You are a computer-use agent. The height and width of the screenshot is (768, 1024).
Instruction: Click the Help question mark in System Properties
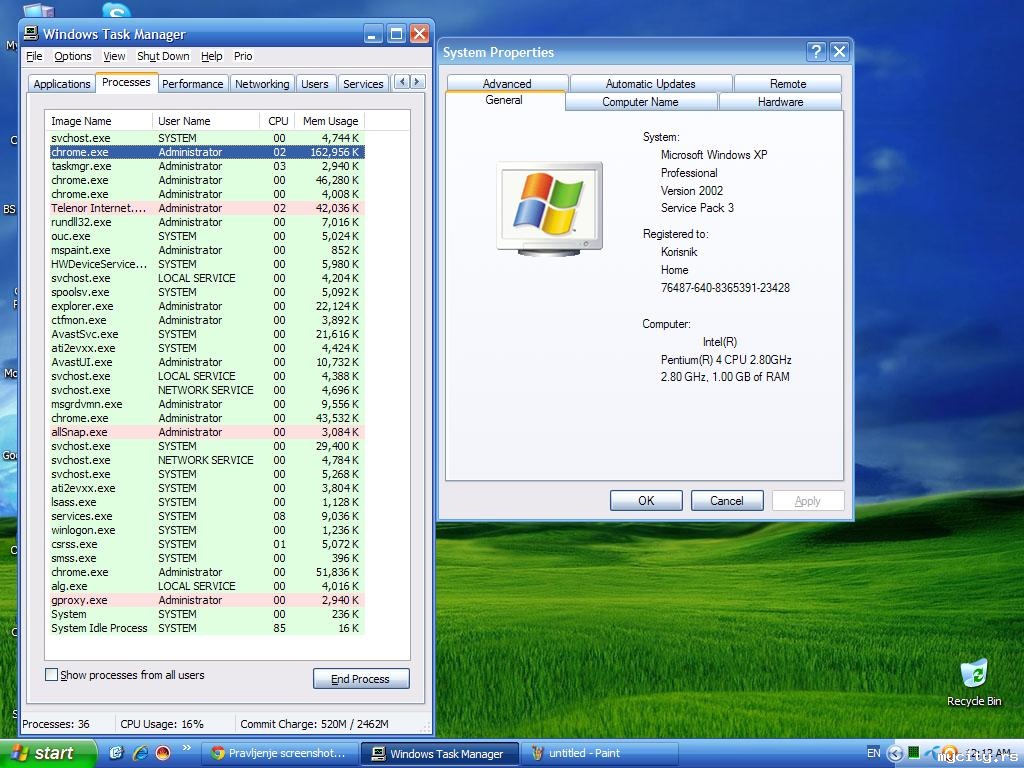pos(816,52)
